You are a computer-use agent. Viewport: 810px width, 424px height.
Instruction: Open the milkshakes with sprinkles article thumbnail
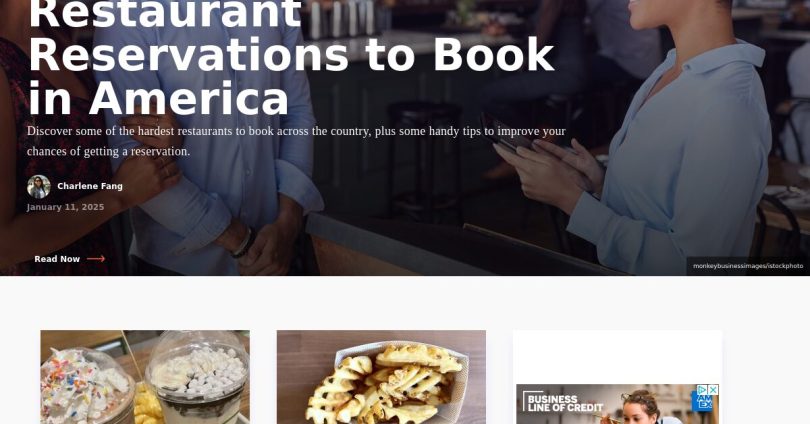click(x=145, y=377)
